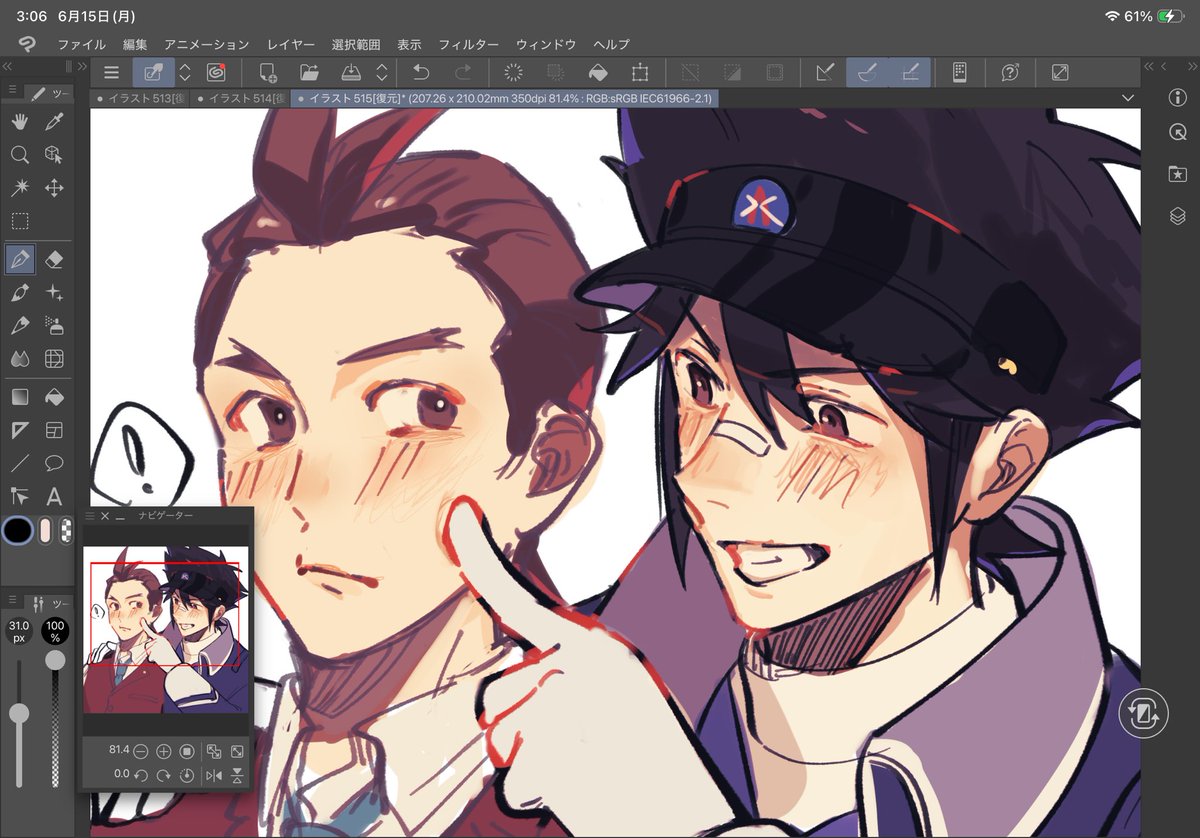1200x838 pixels.
Task: Select the Pencil tool
Action: 19,326
